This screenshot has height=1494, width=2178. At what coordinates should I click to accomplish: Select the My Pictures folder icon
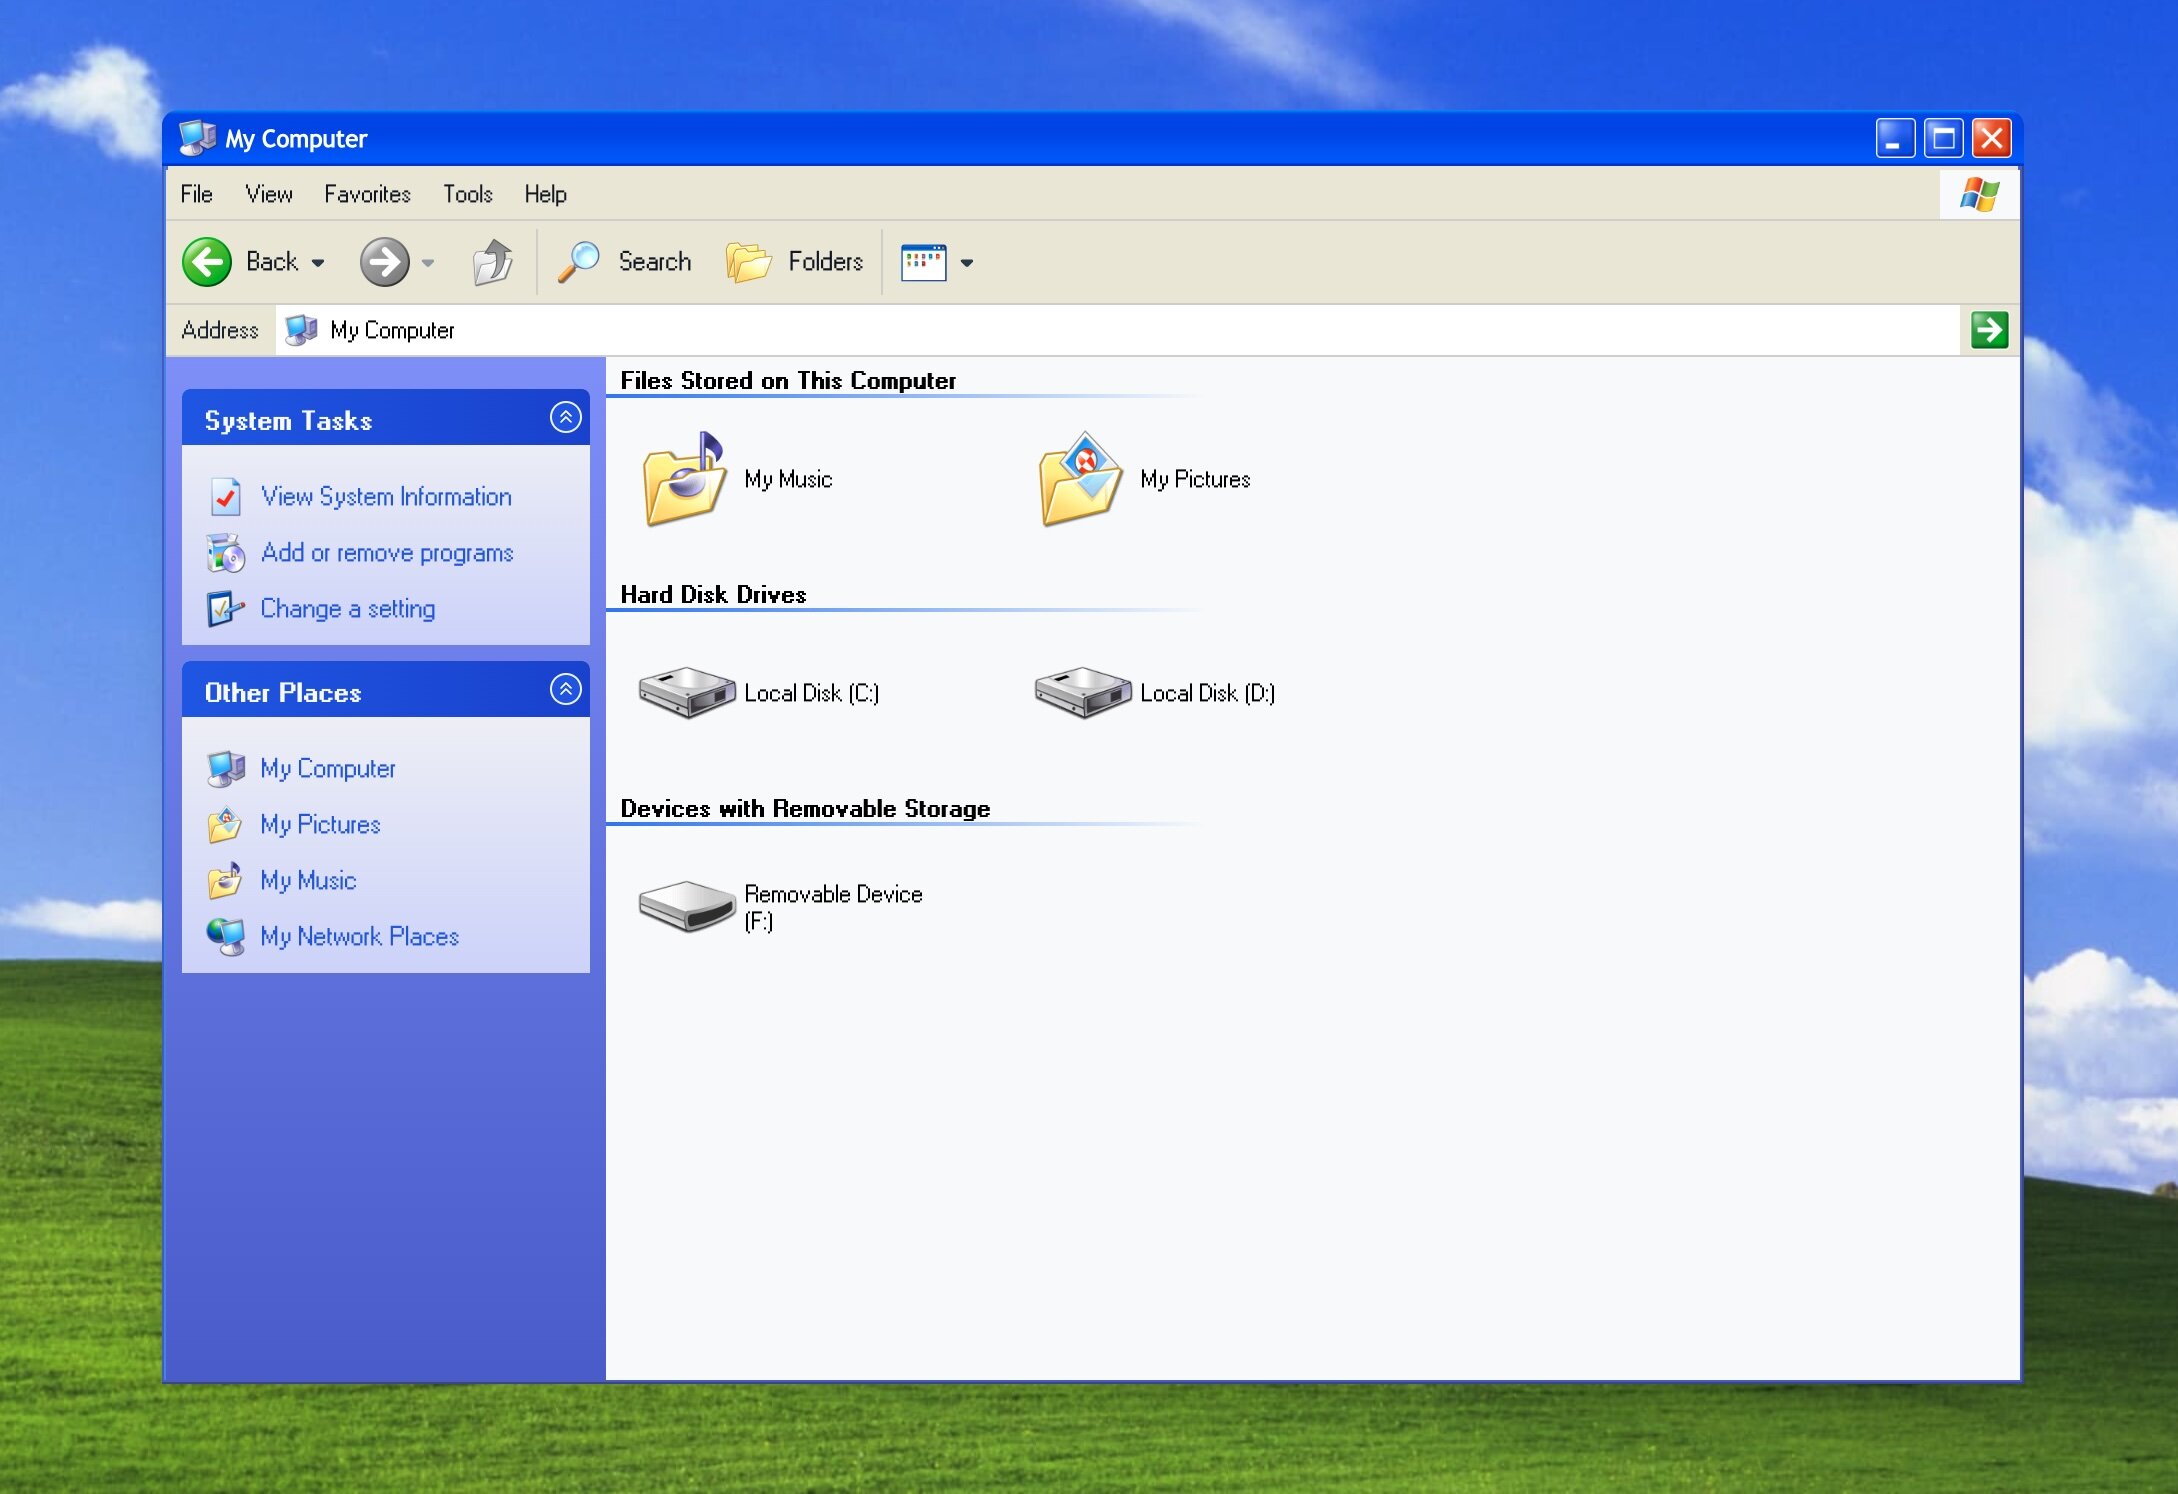(x=1080, y=480)
